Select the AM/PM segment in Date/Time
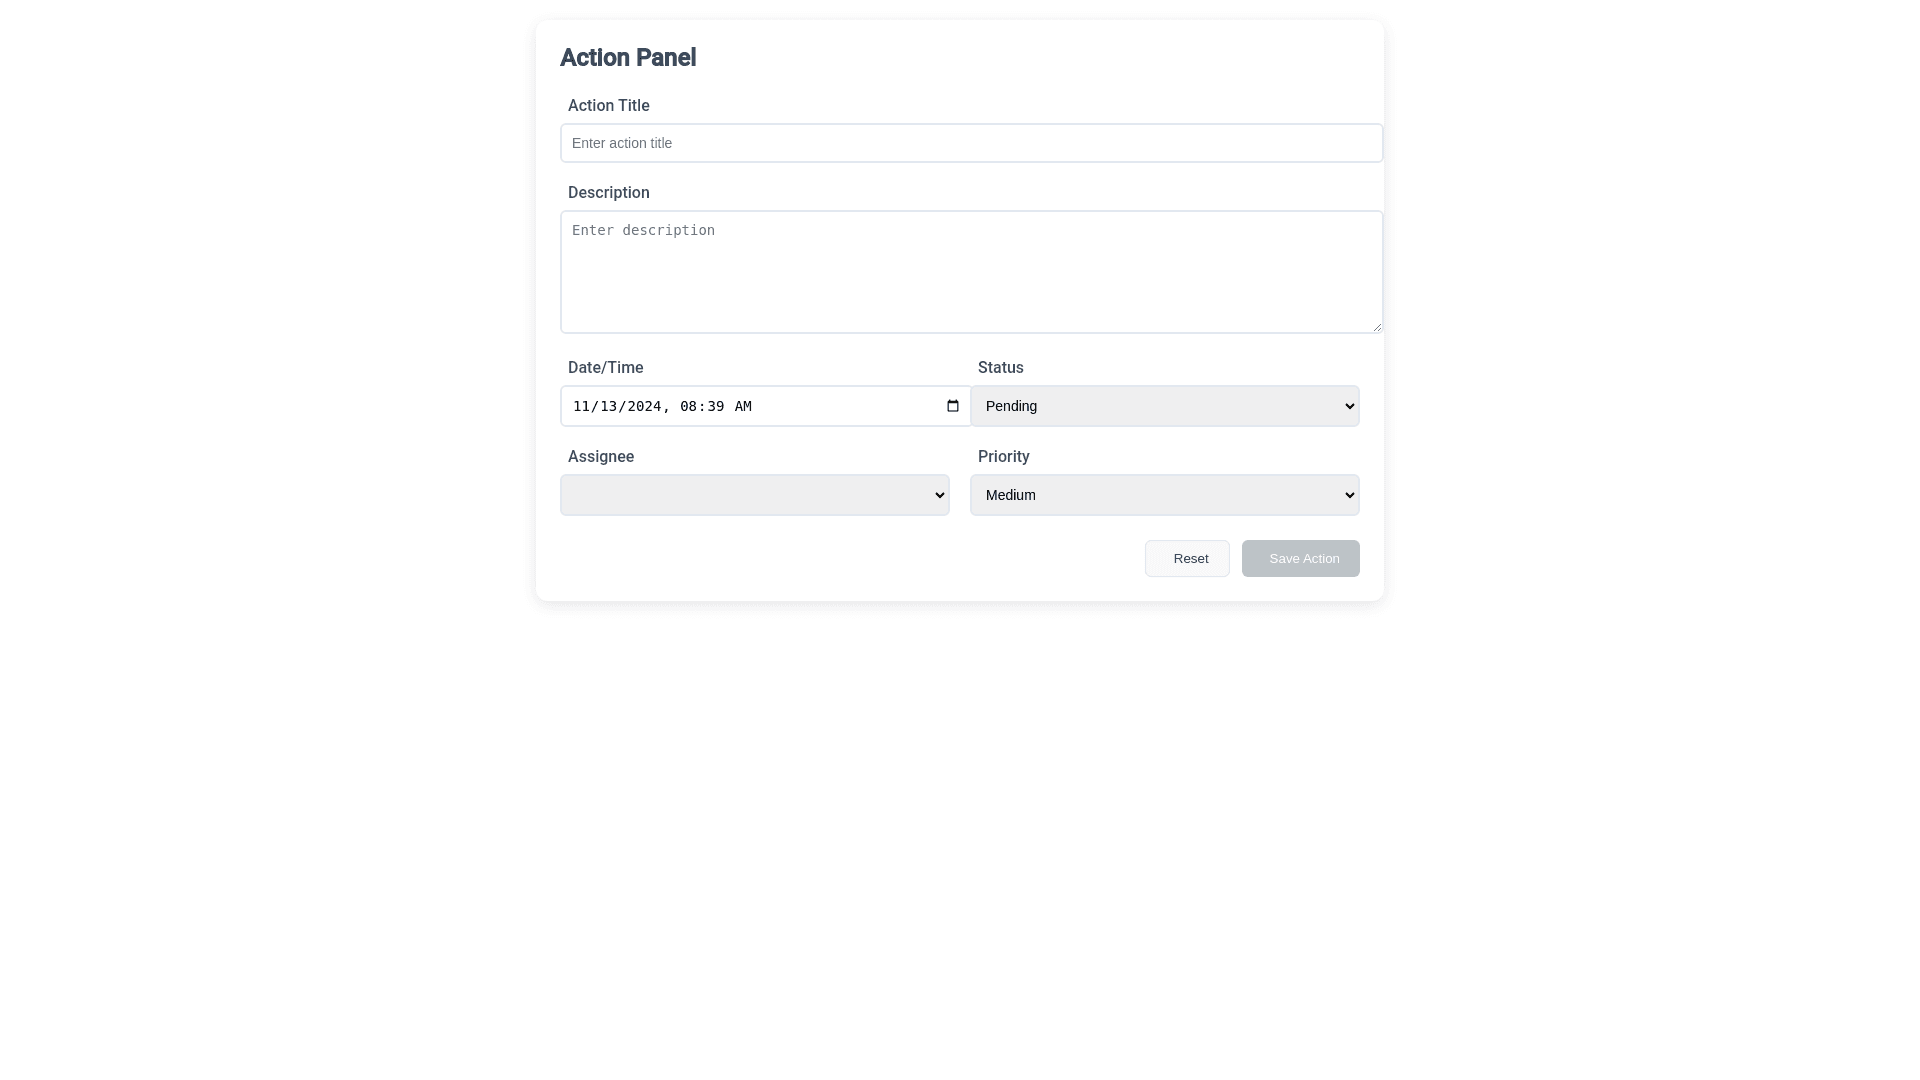 742,407
